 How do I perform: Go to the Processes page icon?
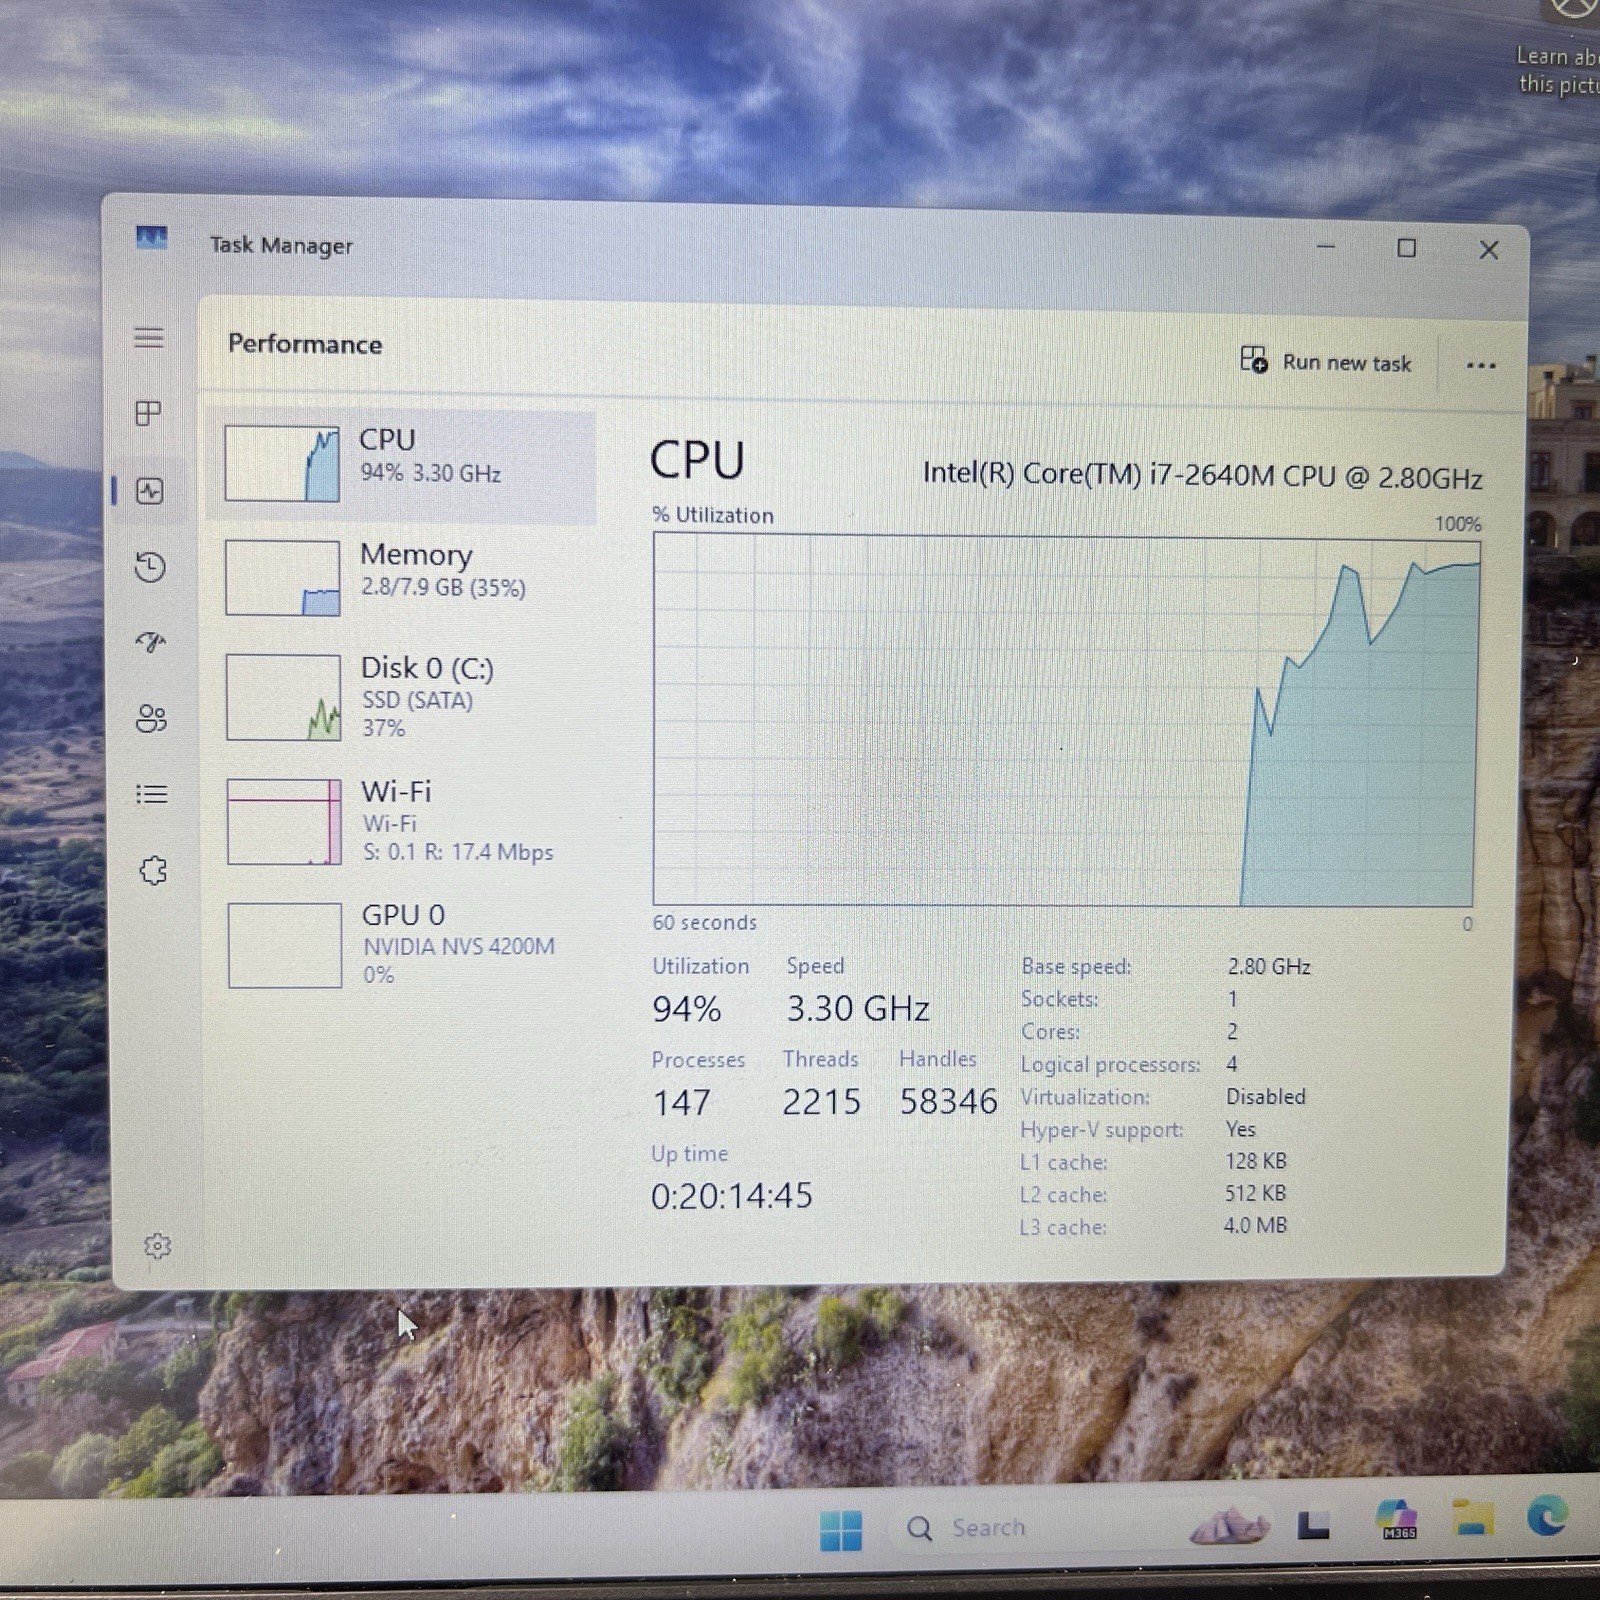tap(148, 413)
